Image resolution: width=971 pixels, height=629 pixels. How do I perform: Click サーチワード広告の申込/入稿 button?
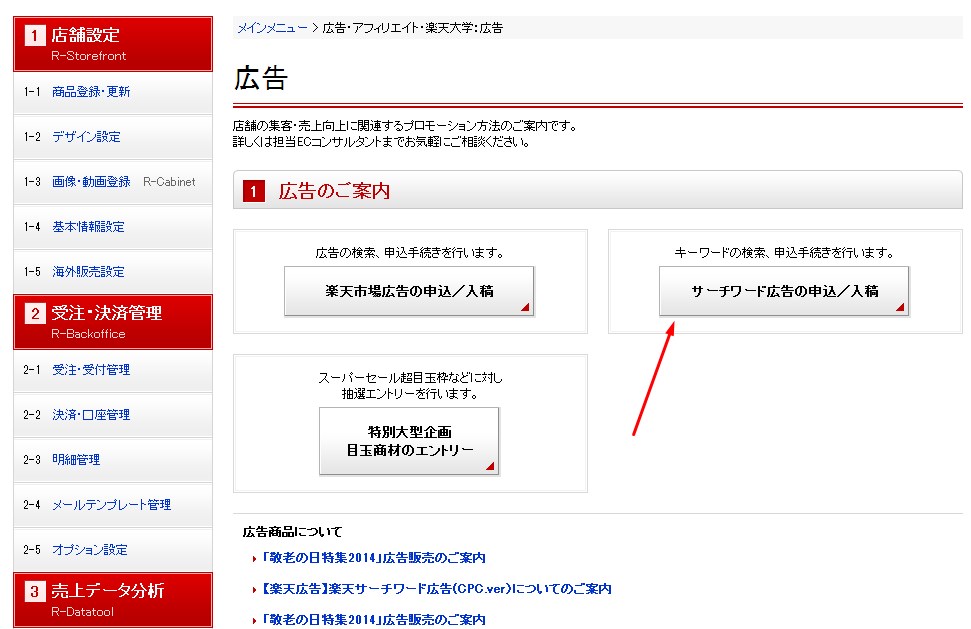[x=784, y=291]
